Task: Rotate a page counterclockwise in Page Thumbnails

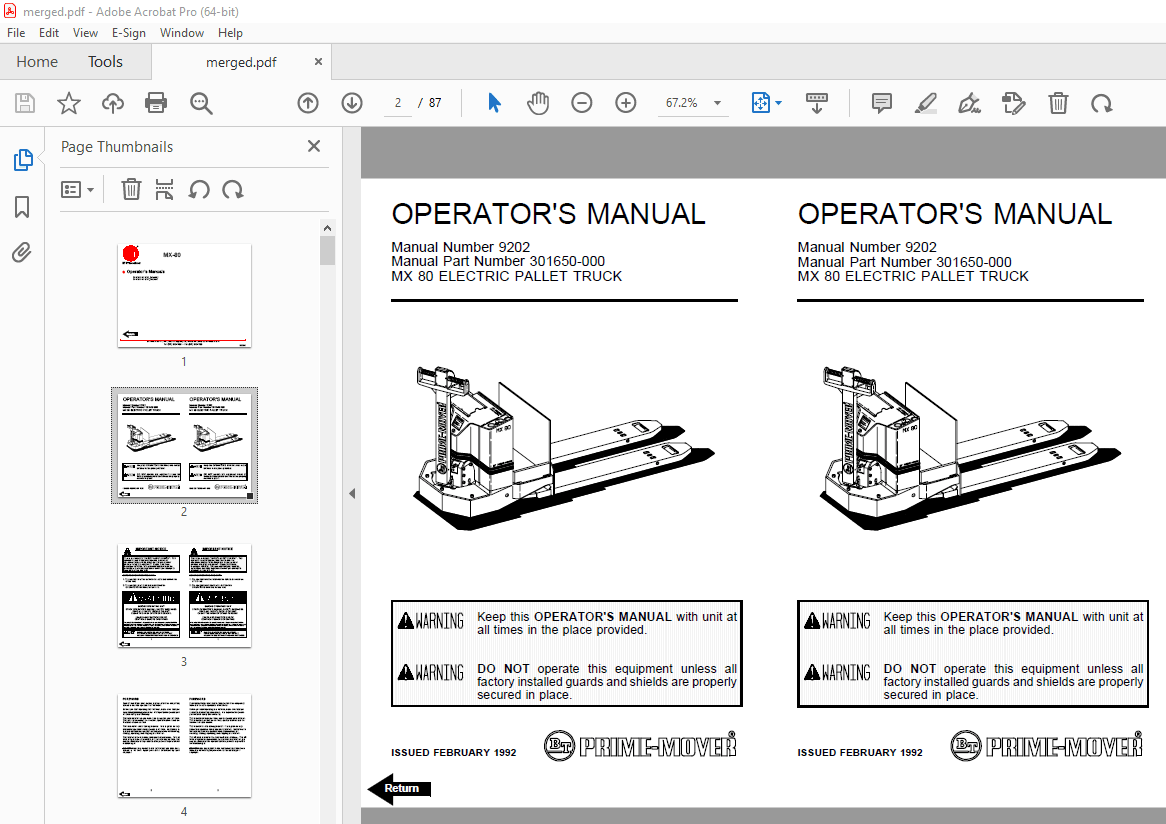Action: pyautogui.click(x=199, y=189)
